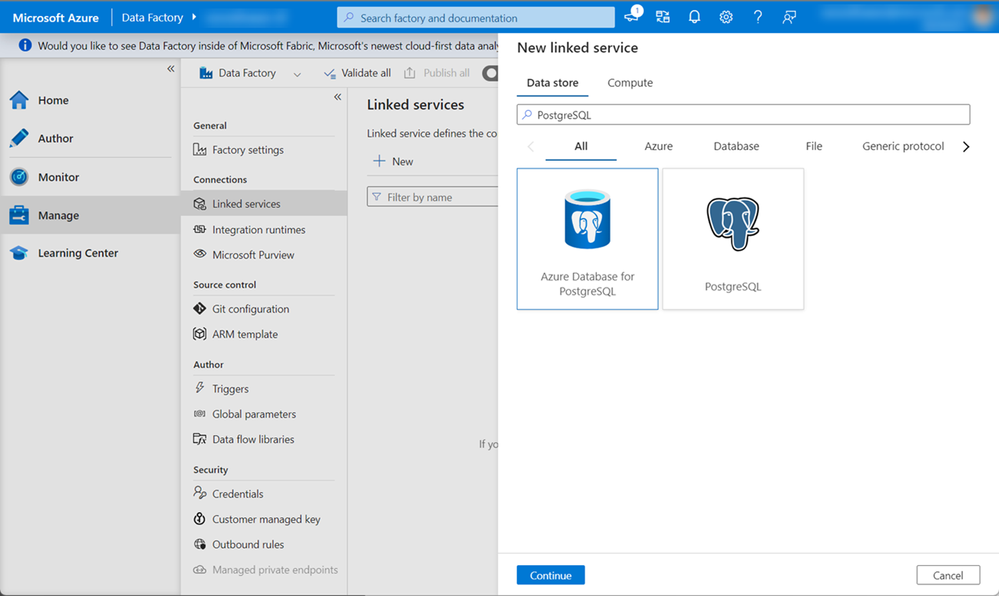Expand the Data Factory breadcrumb arrow

(194, 17)
